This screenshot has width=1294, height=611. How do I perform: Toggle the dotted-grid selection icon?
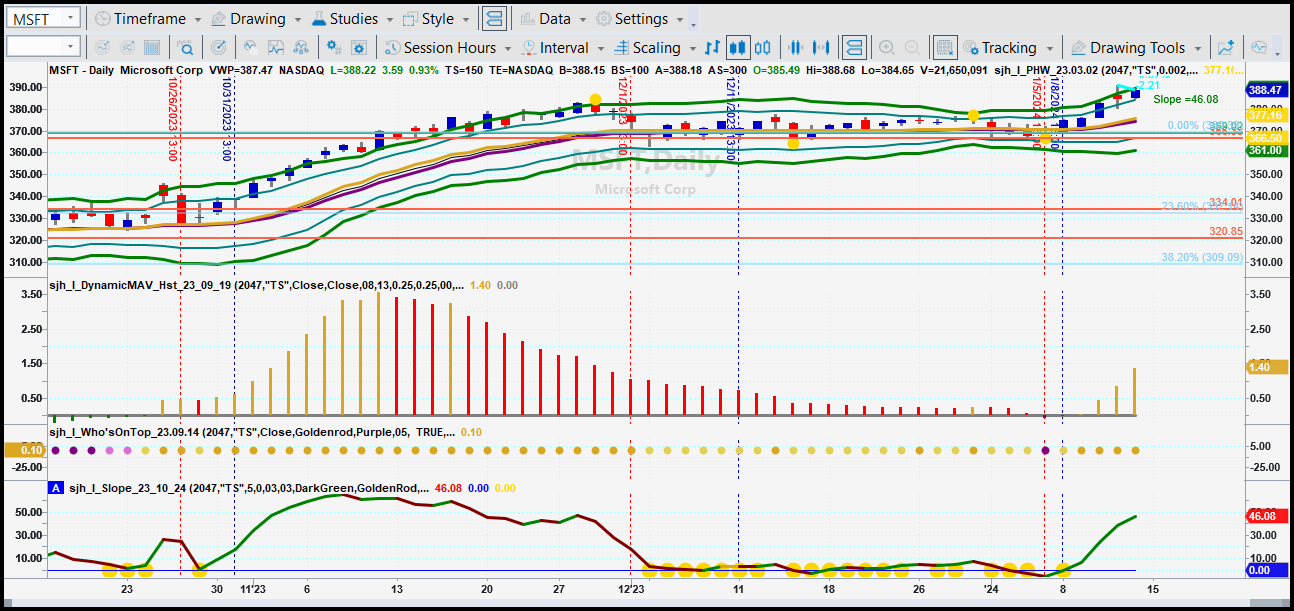[x=944, y=47]
